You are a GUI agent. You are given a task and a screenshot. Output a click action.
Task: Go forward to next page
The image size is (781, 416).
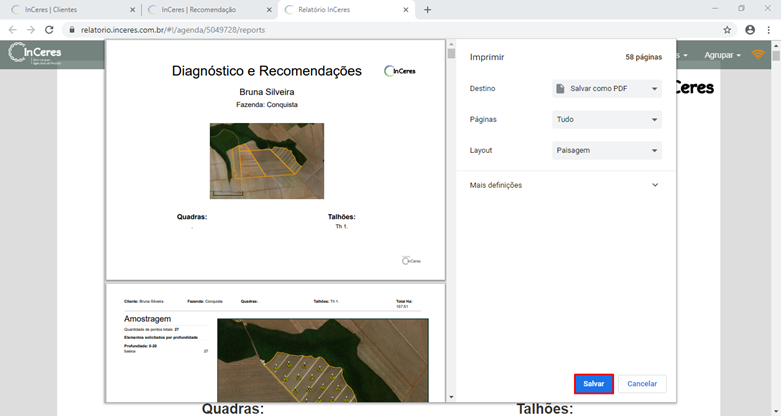click(31, 30)
